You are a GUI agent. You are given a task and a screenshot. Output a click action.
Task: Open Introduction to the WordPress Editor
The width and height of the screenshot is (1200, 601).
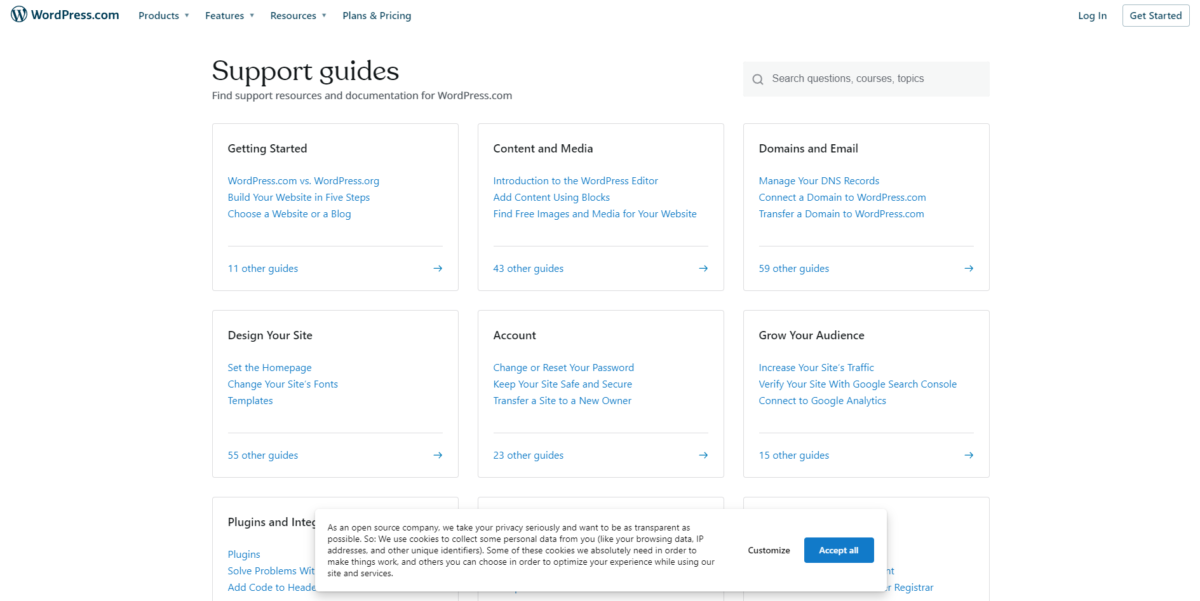(576, 181)
